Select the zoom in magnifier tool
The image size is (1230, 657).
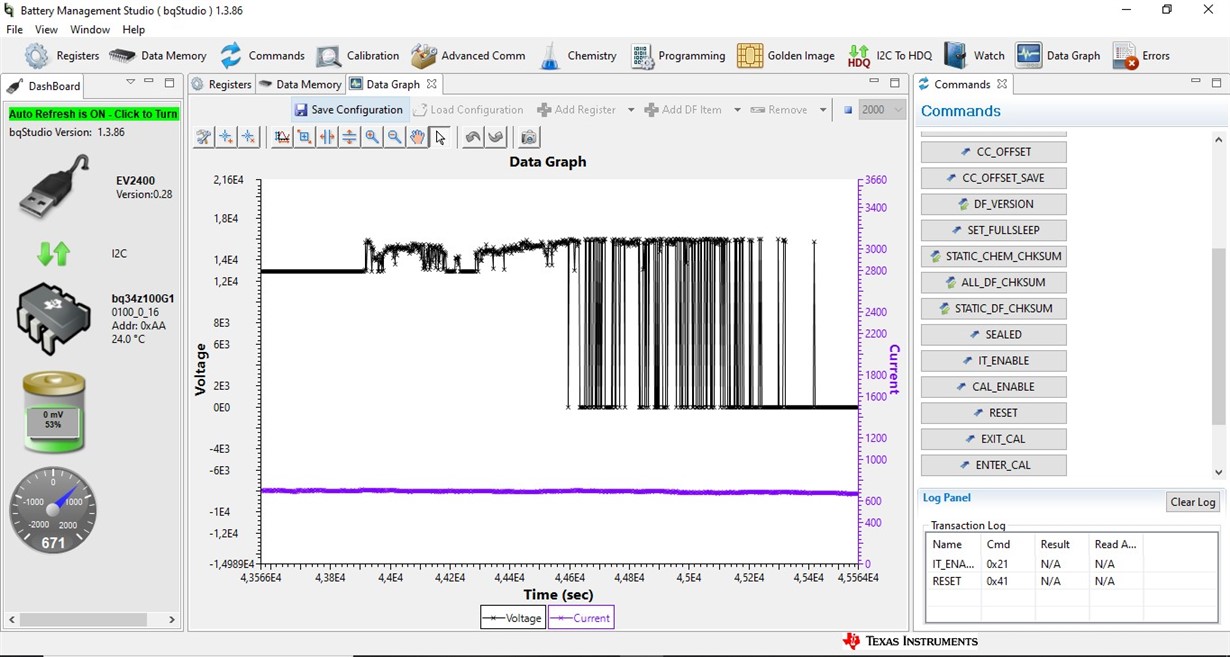tap(372, 137)
